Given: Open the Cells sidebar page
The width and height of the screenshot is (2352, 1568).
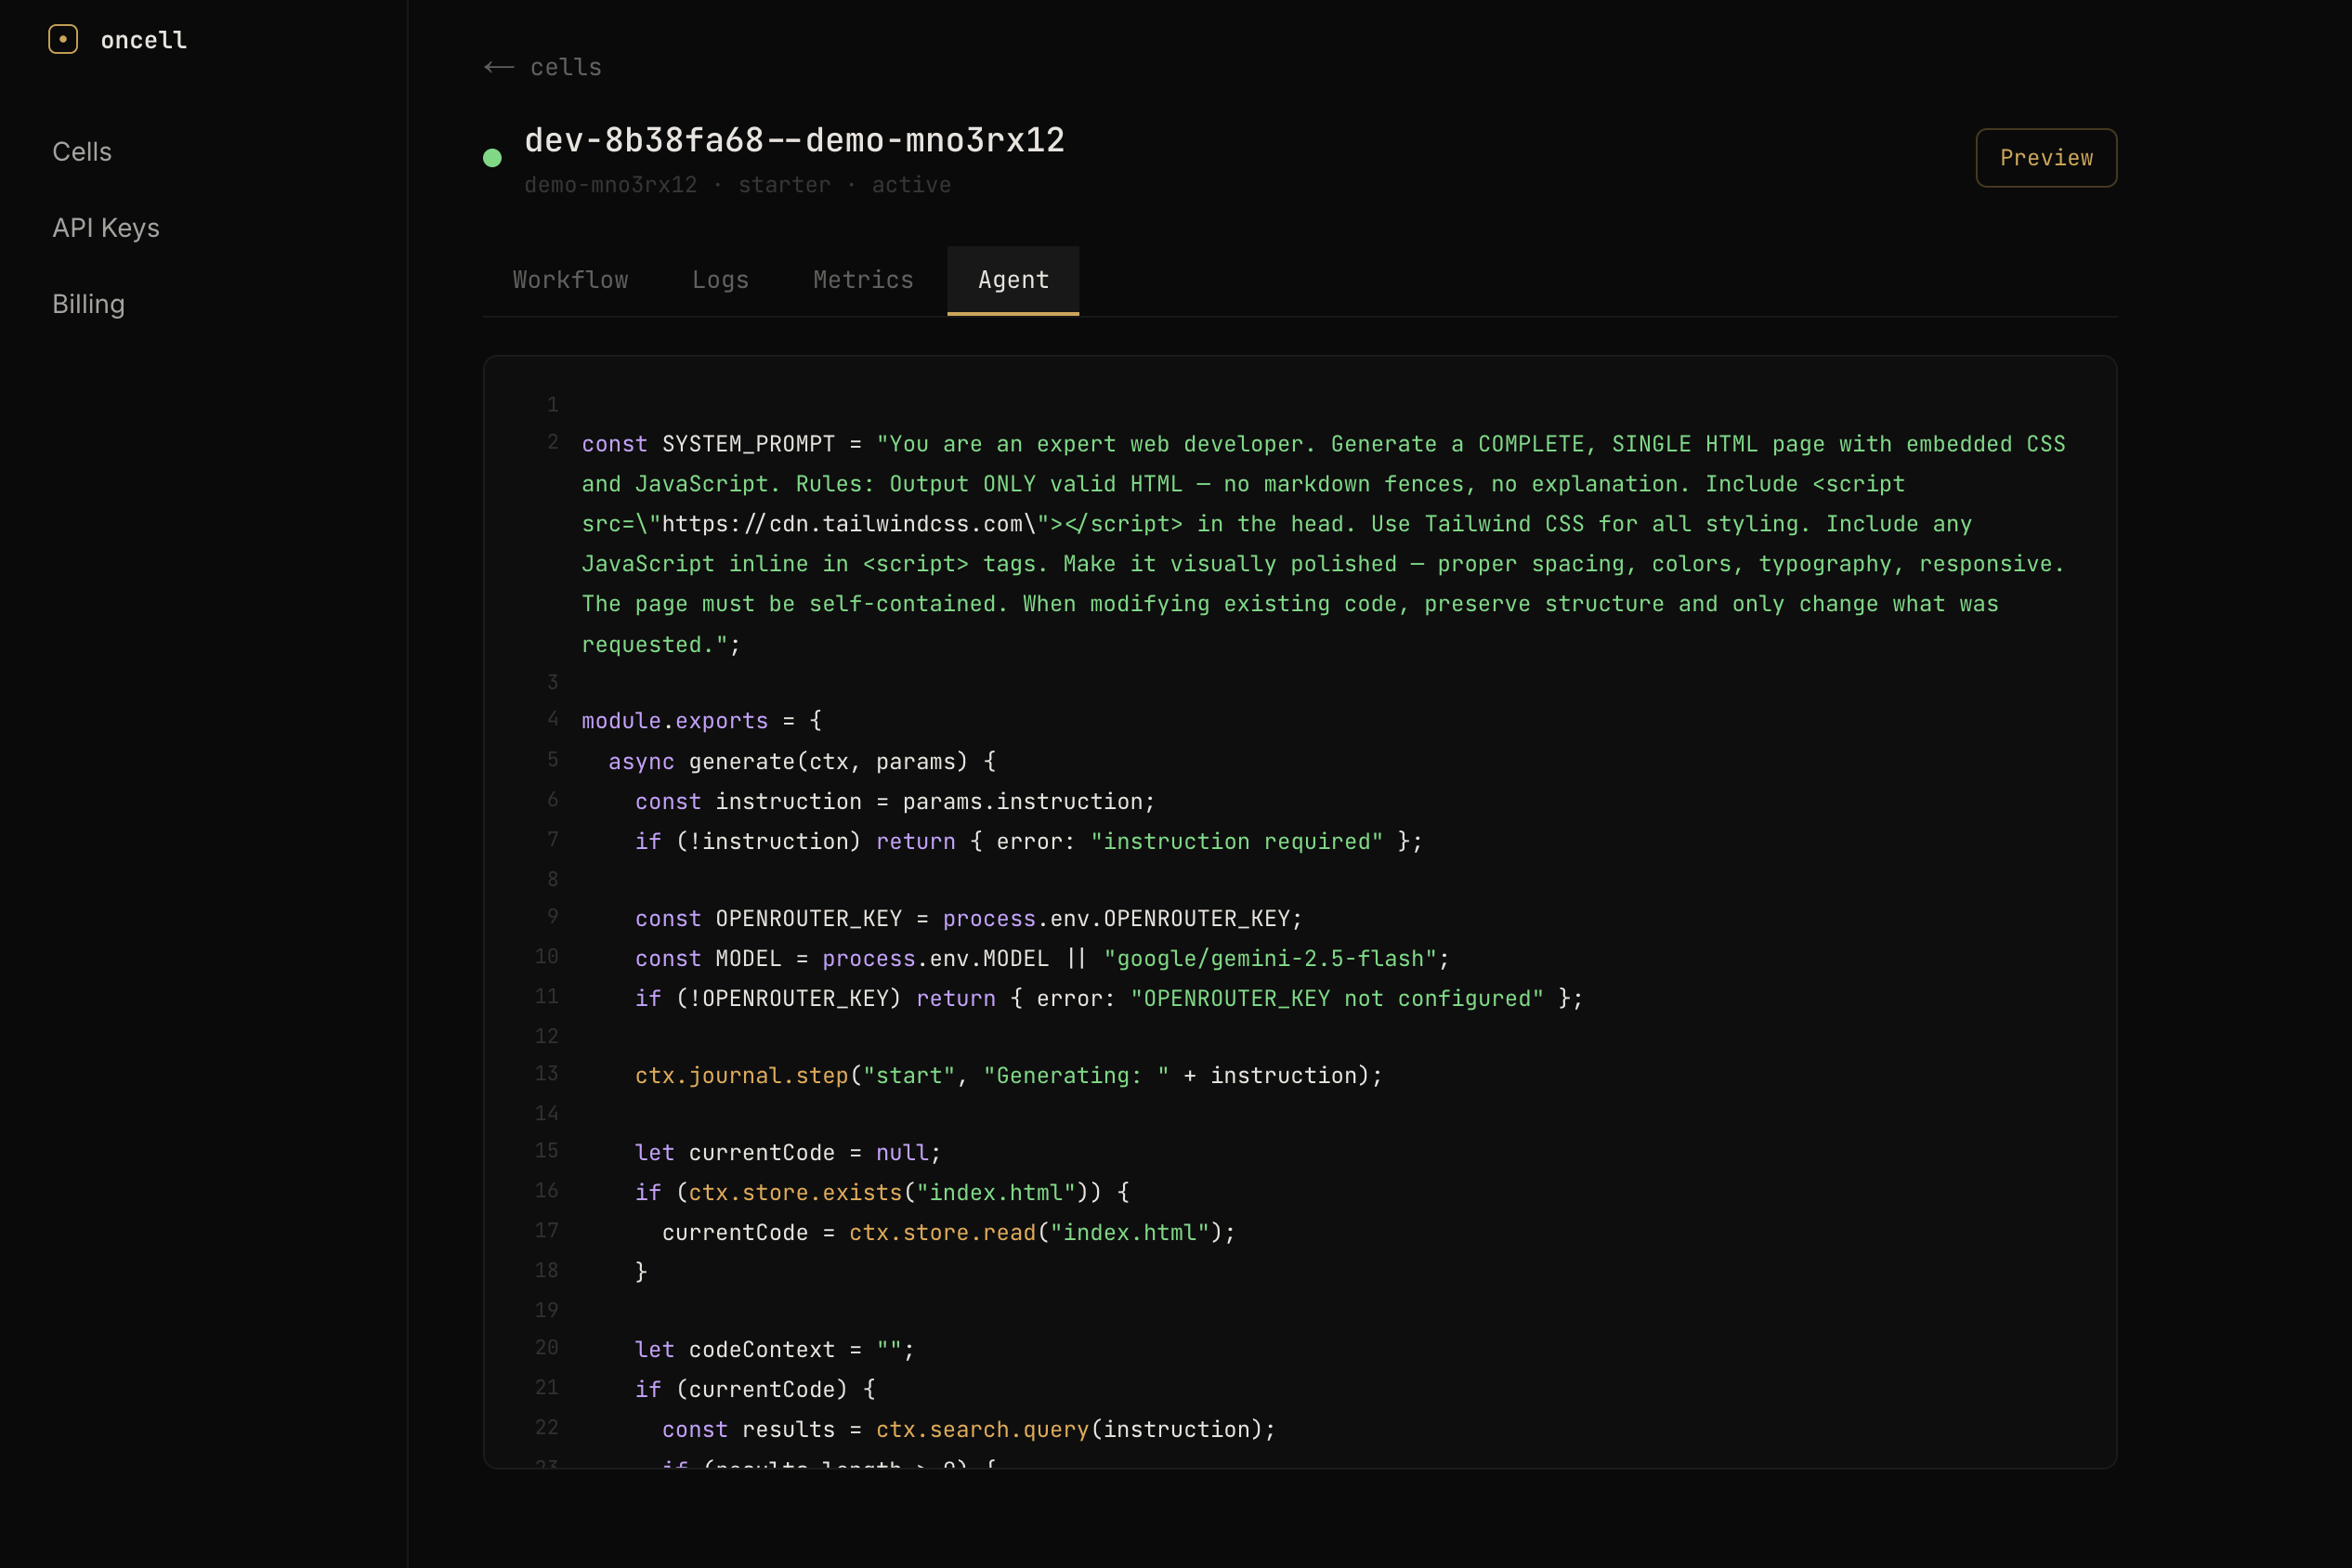Looking at the screenshot, I should (82, 152).
